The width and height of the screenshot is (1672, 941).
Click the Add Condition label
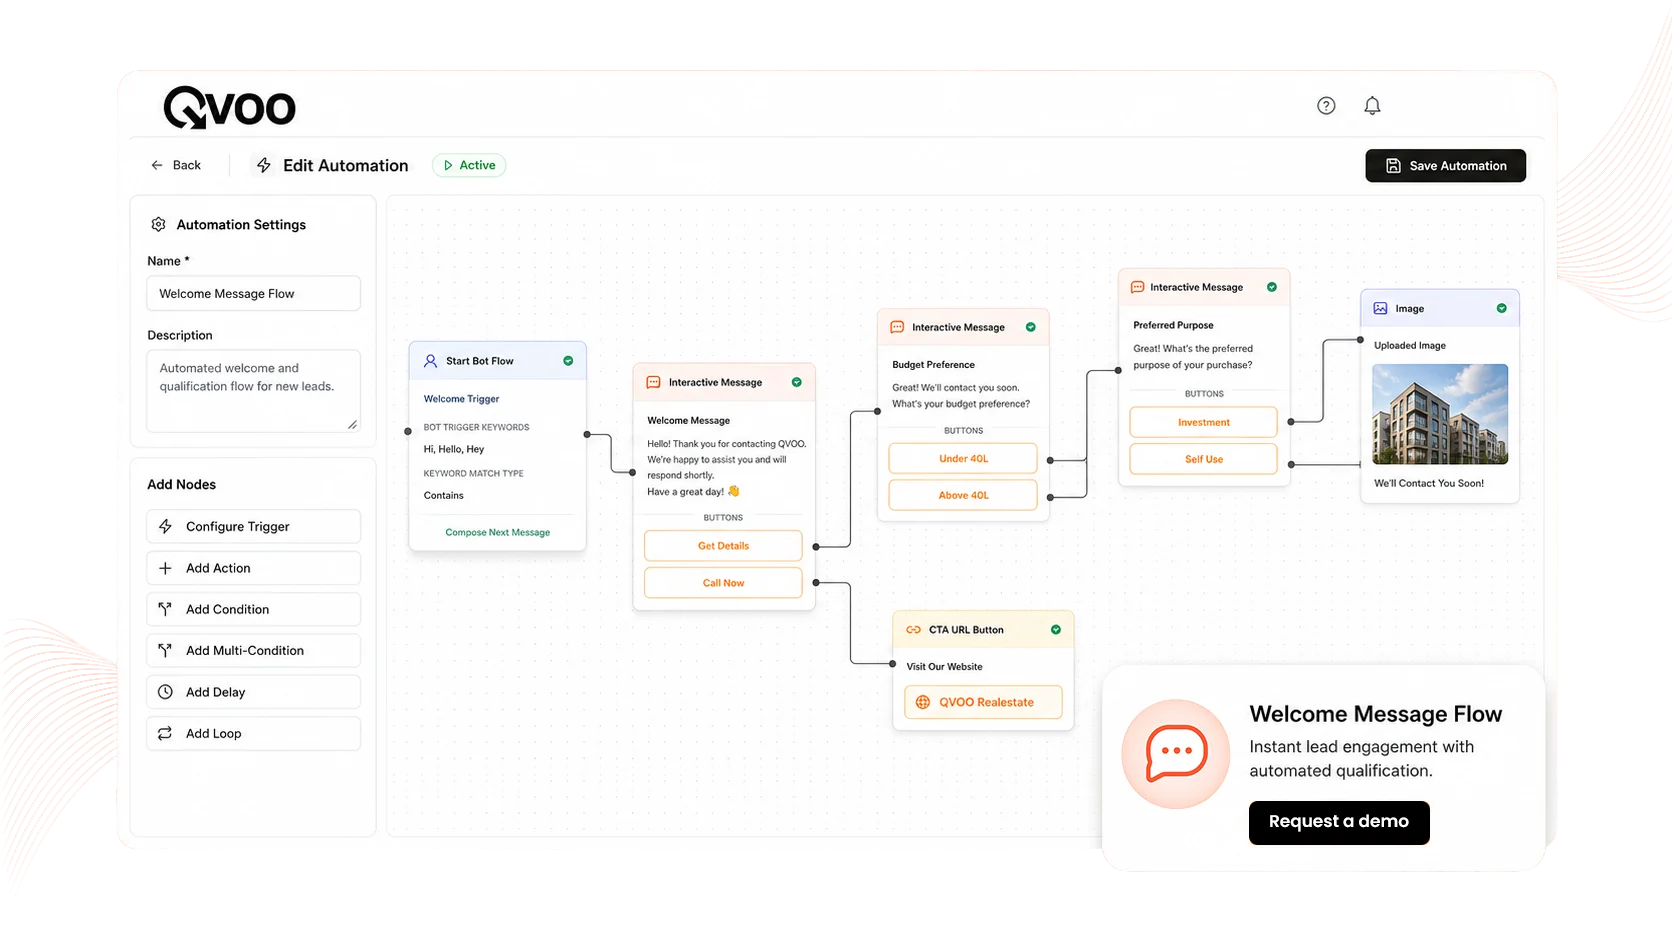pyautogui.click(x=227, y=609)
